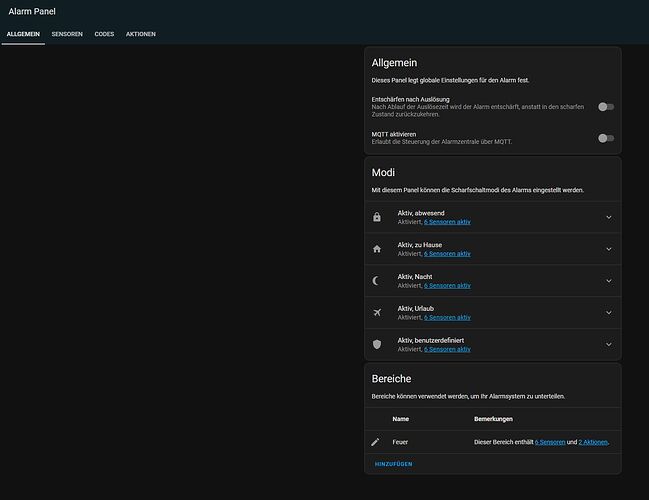The width and height of the screenshot is (649, 500).
Task: Click the shield icon for Aktiv, benutzerdefiniert
Action: [x=377, y=344]
